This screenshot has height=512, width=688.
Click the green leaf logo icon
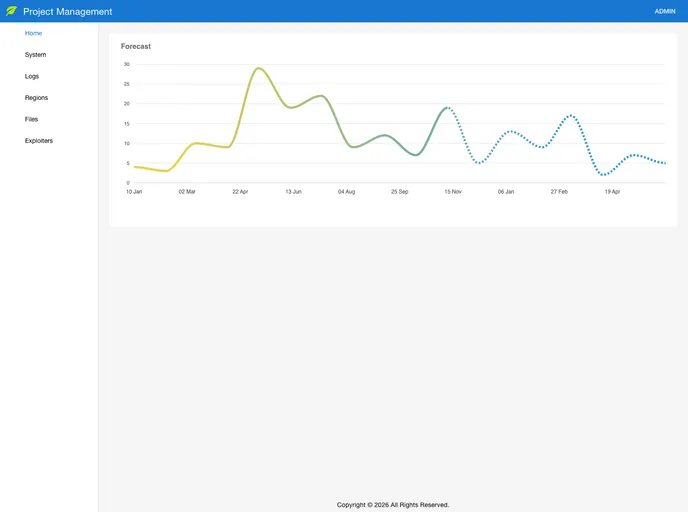pos(11,11)
